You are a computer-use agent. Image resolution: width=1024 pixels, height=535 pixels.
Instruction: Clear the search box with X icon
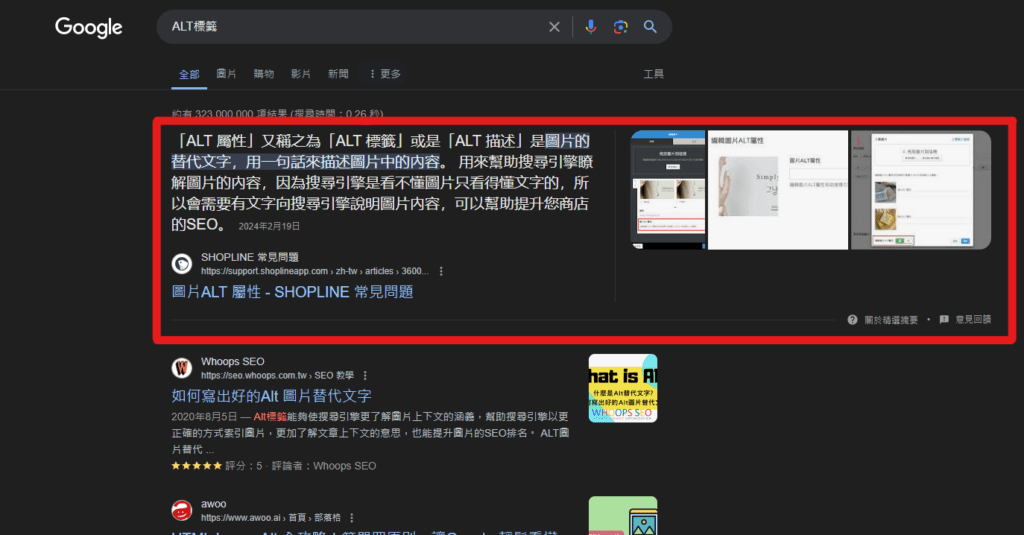pyautogui.click(x=554, y=27)
